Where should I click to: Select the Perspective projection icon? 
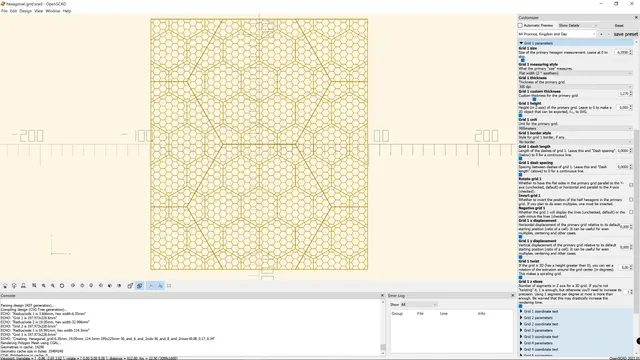click(x=130, y=286)
